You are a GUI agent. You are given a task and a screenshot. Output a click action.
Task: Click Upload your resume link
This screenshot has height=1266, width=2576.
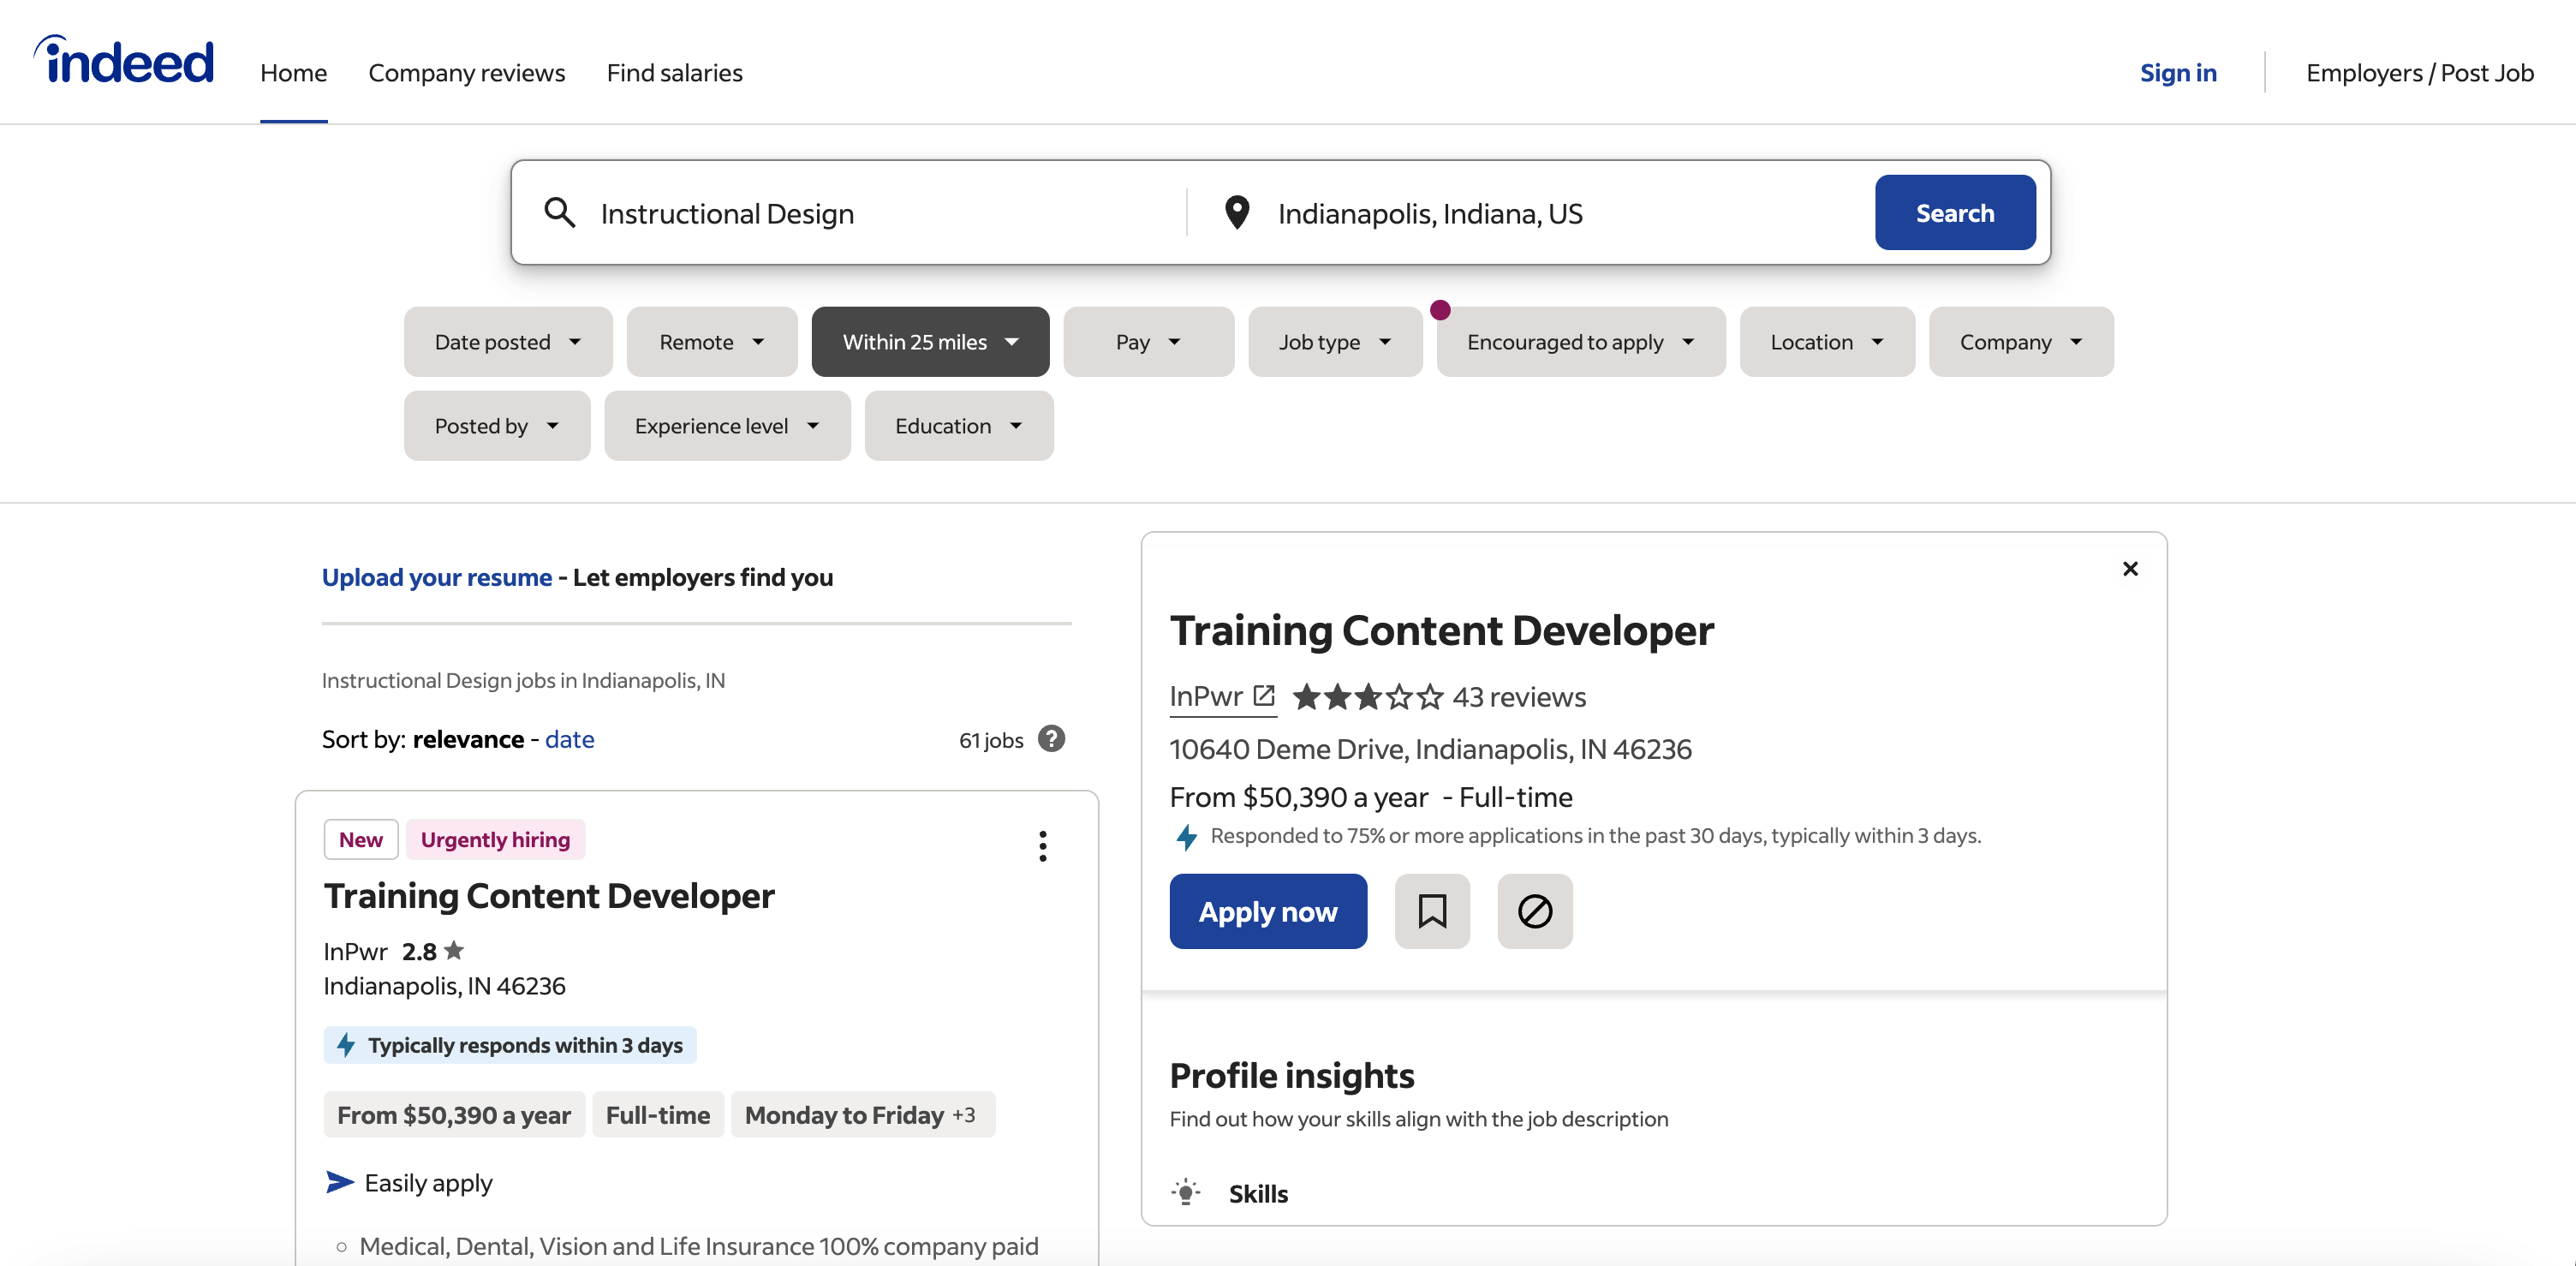click(437, 577)
